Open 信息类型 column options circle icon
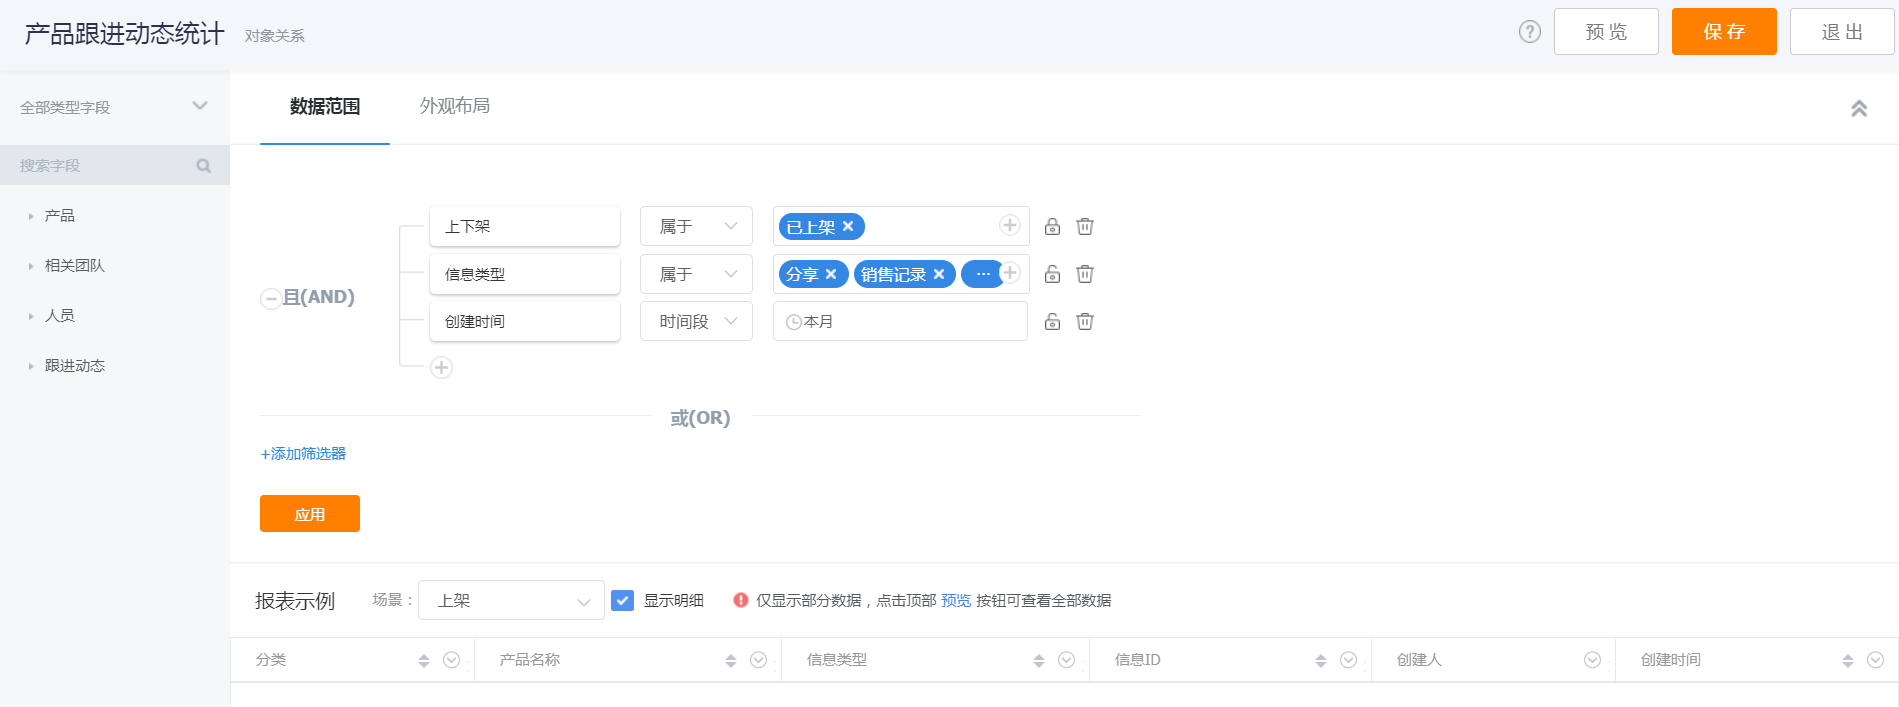 [x=1066, y=660]
